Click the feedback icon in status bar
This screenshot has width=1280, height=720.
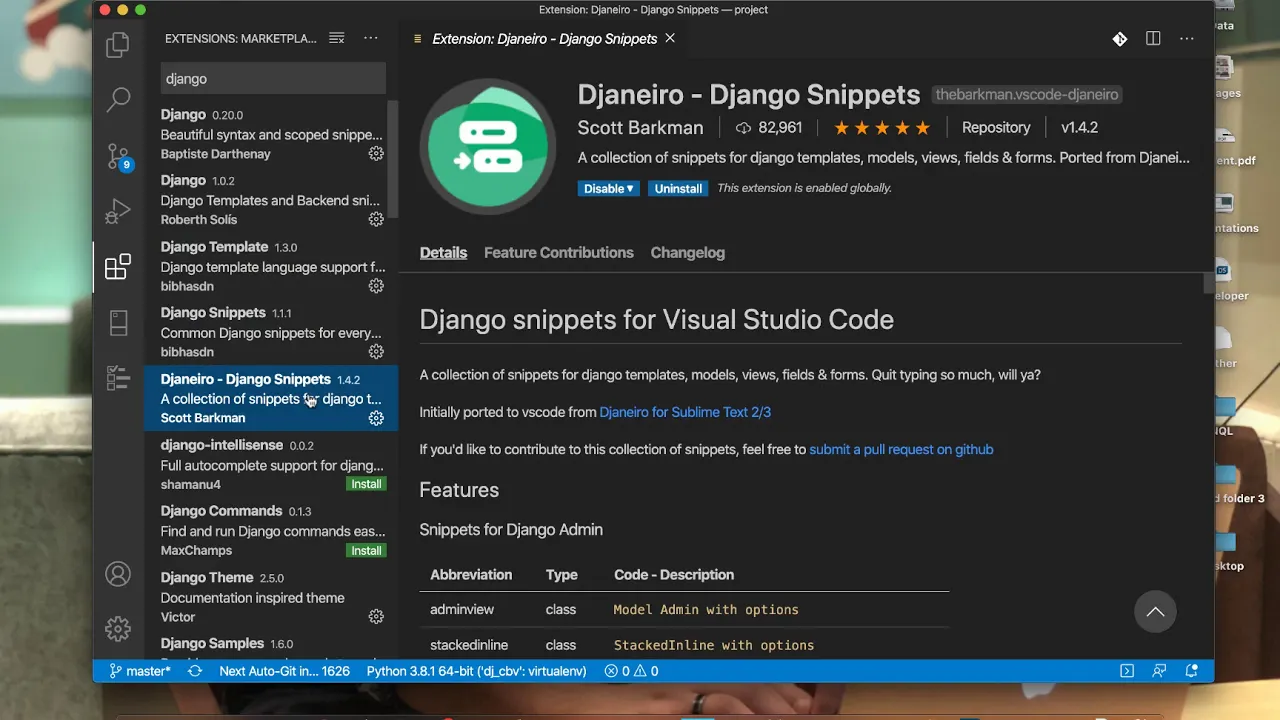(1159, 671)
